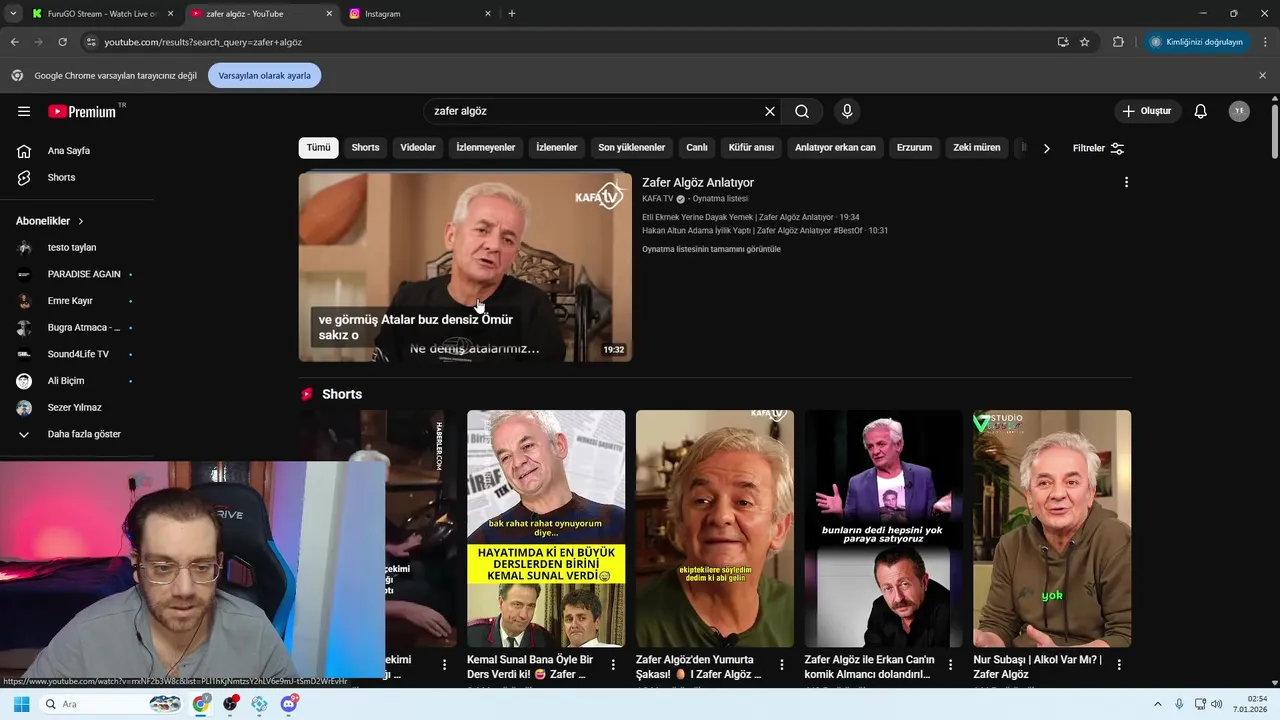Open options menu for Nur Subaşı short
Image resolution: width=1280 pixels, height=720 pixels.
tap(1119, 665)
